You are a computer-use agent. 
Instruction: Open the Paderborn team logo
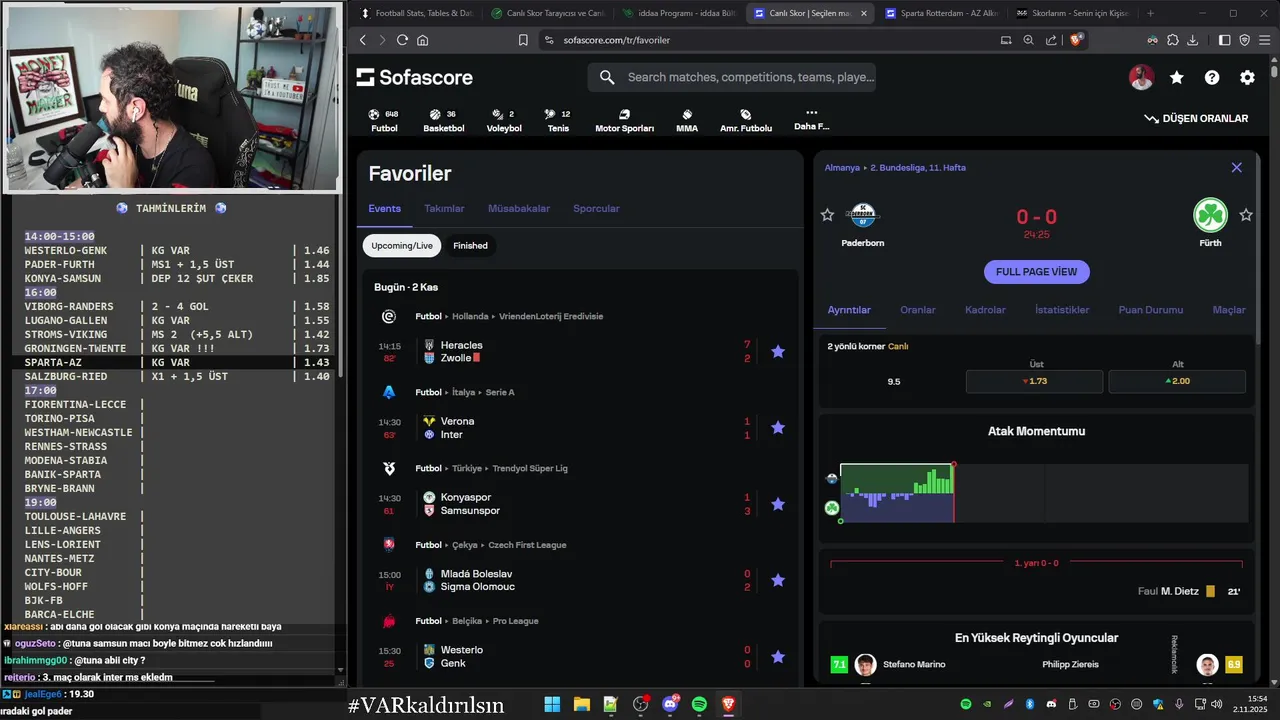[862, 215]
